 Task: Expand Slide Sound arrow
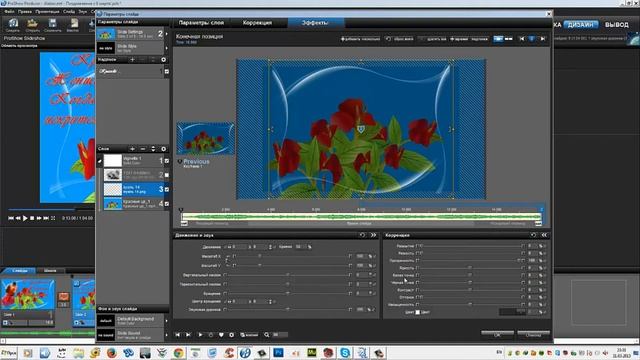167,335
